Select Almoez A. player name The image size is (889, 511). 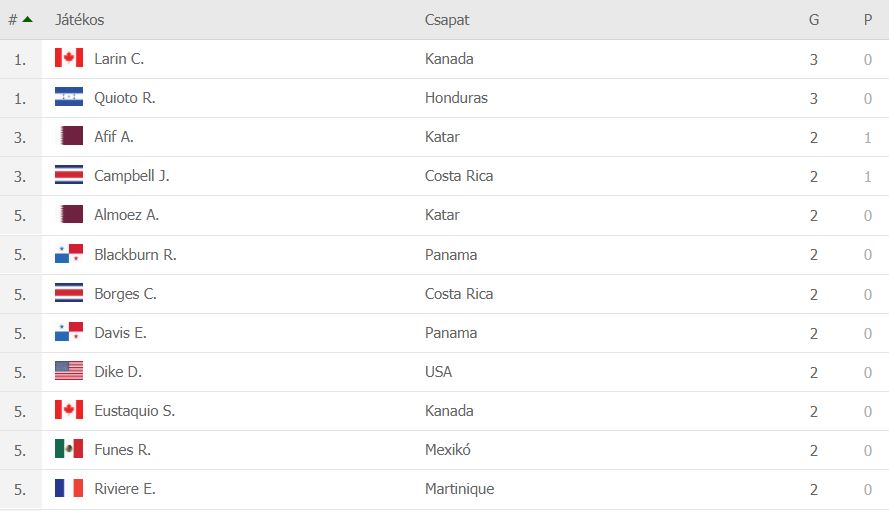[126, 215]
